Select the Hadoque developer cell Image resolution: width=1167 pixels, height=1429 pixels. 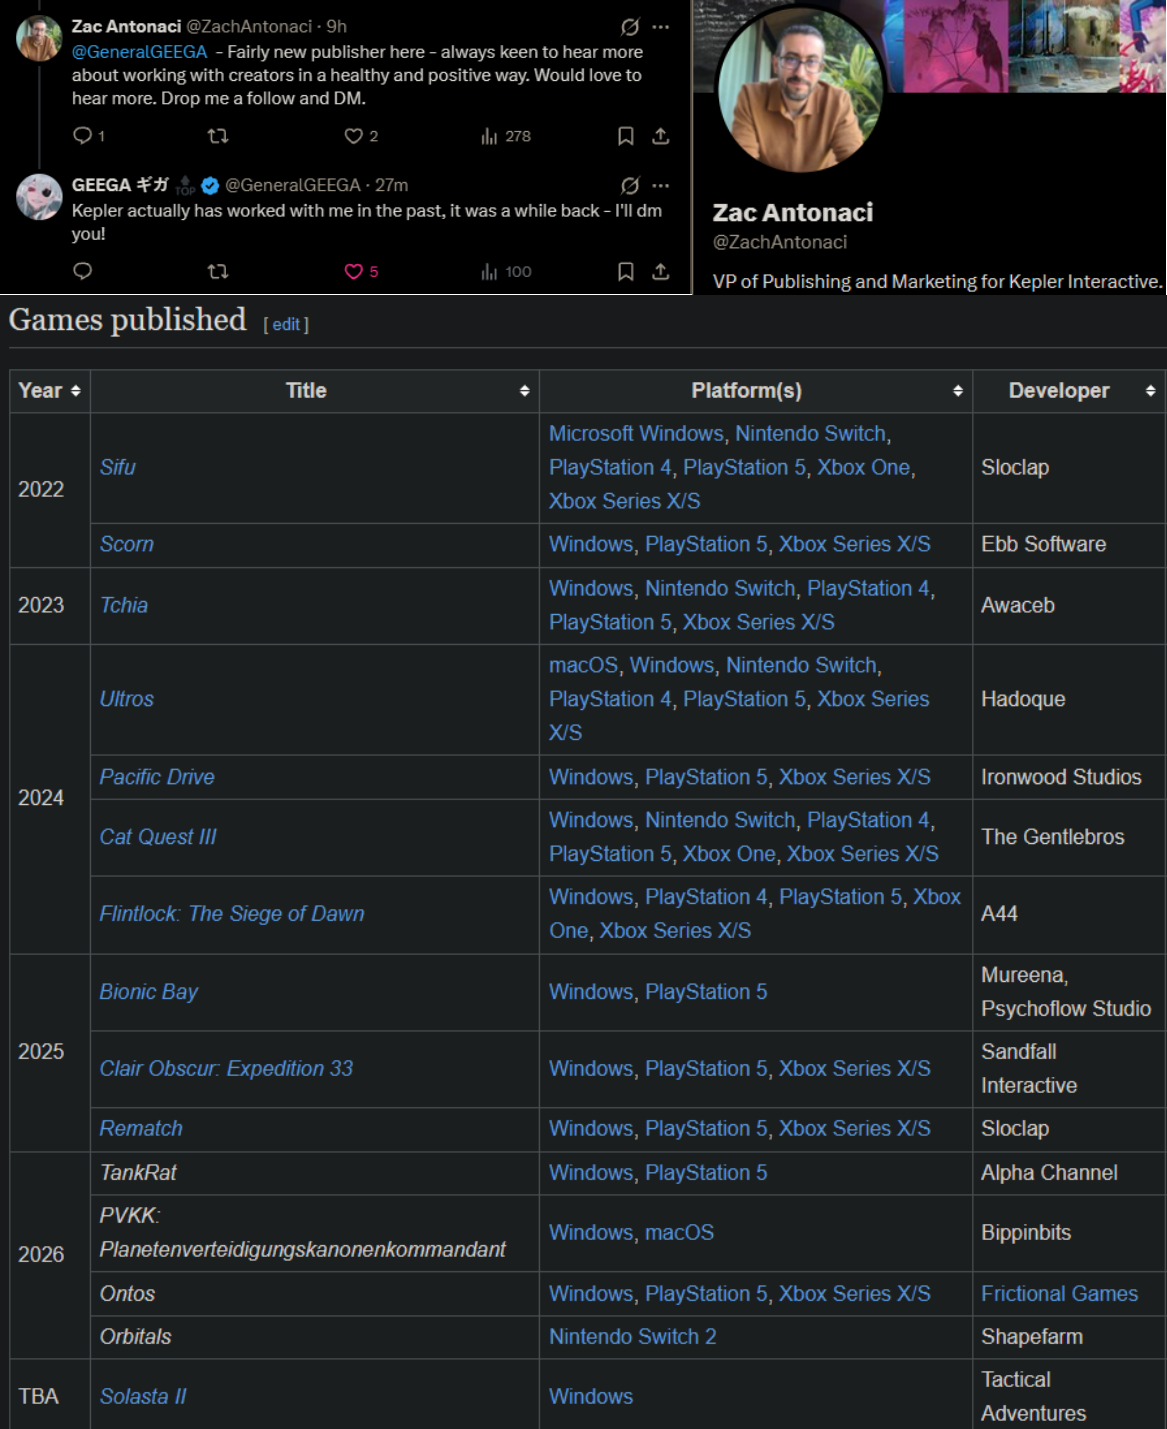(1069, 699)
